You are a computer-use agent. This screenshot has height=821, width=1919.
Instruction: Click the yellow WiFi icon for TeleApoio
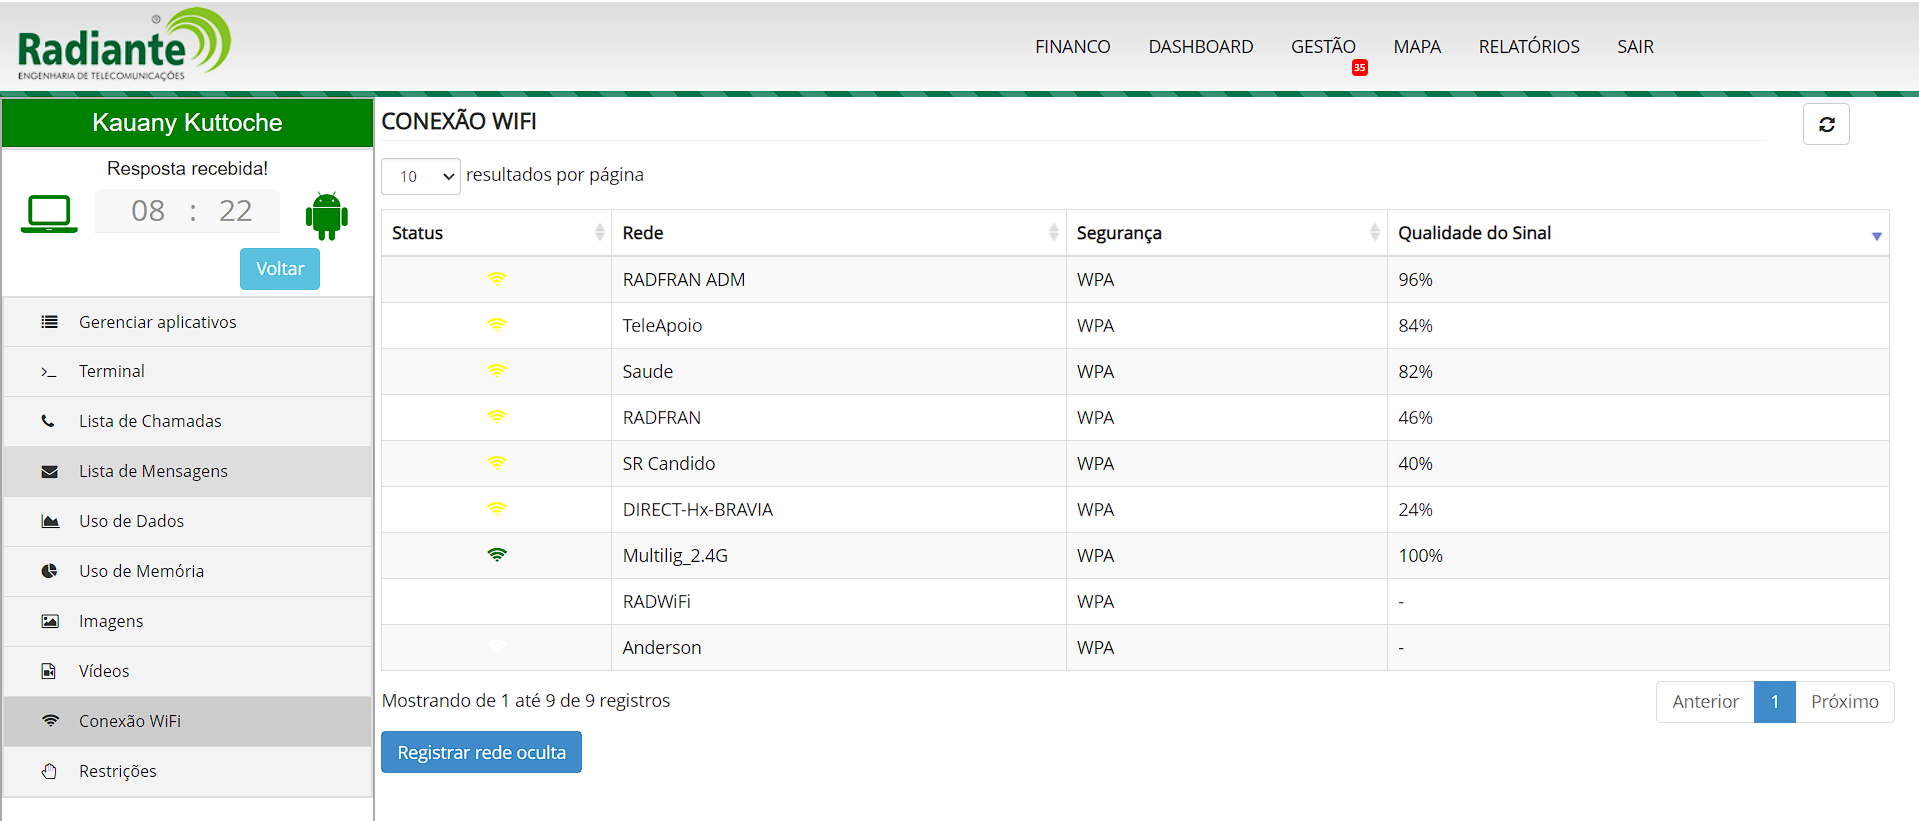click(x=497, y=325)
